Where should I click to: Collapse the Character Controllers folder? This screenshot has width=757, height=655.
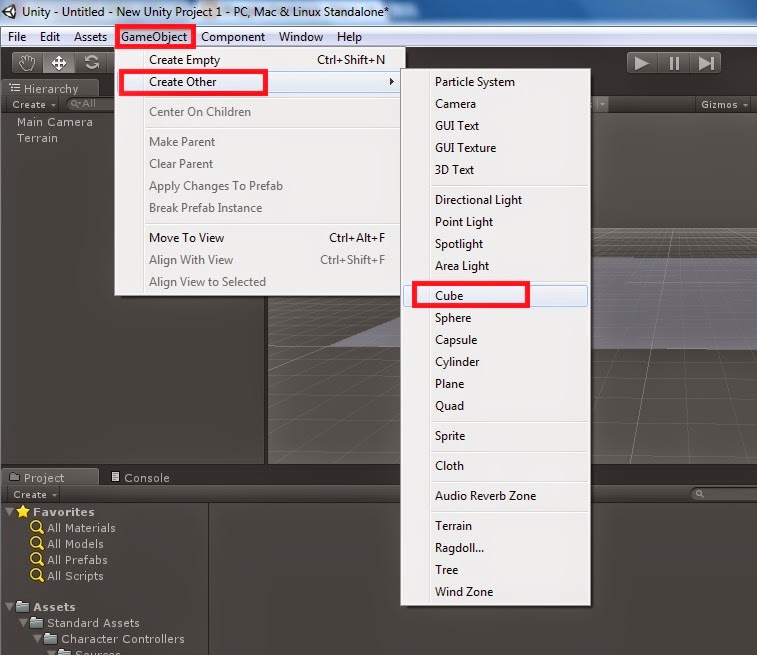pos(37,639)
